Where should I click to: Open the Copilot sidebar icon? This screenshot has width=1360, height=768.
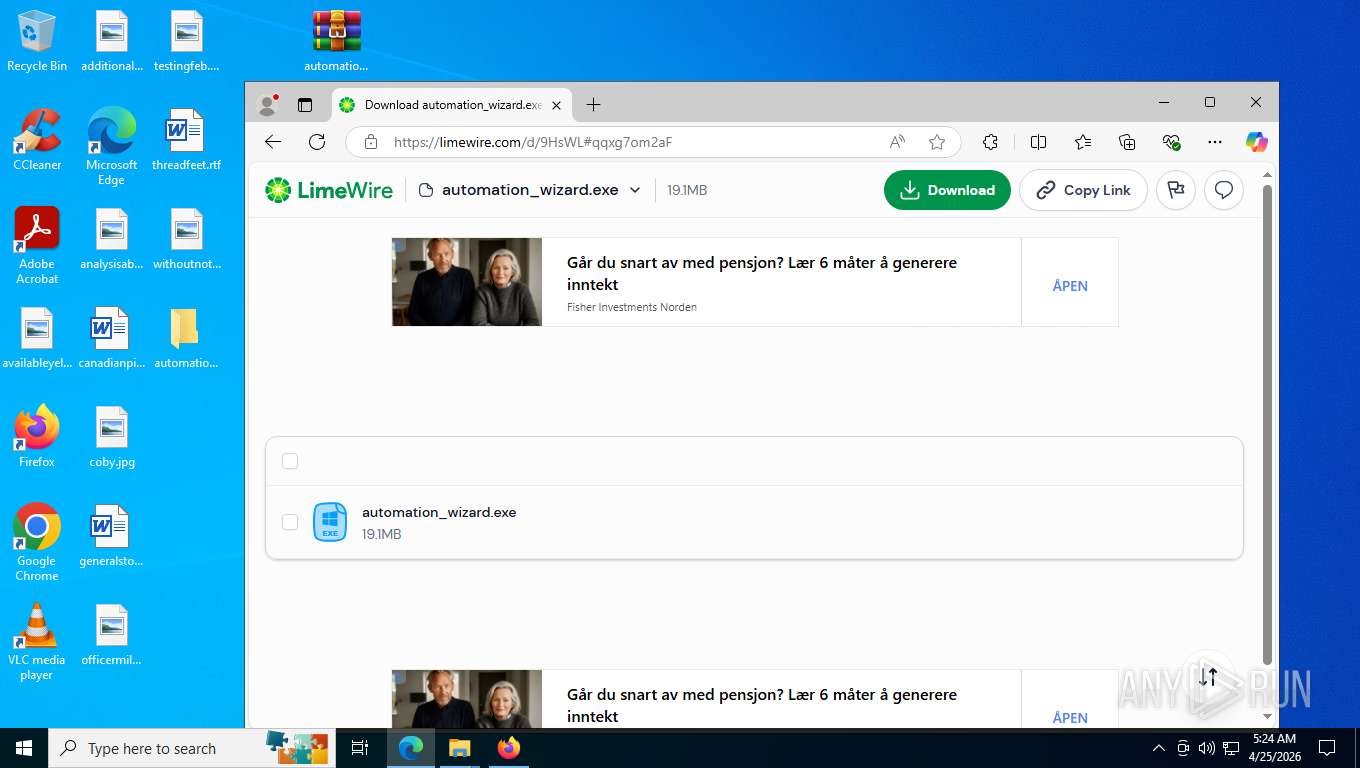(1257, 142)
